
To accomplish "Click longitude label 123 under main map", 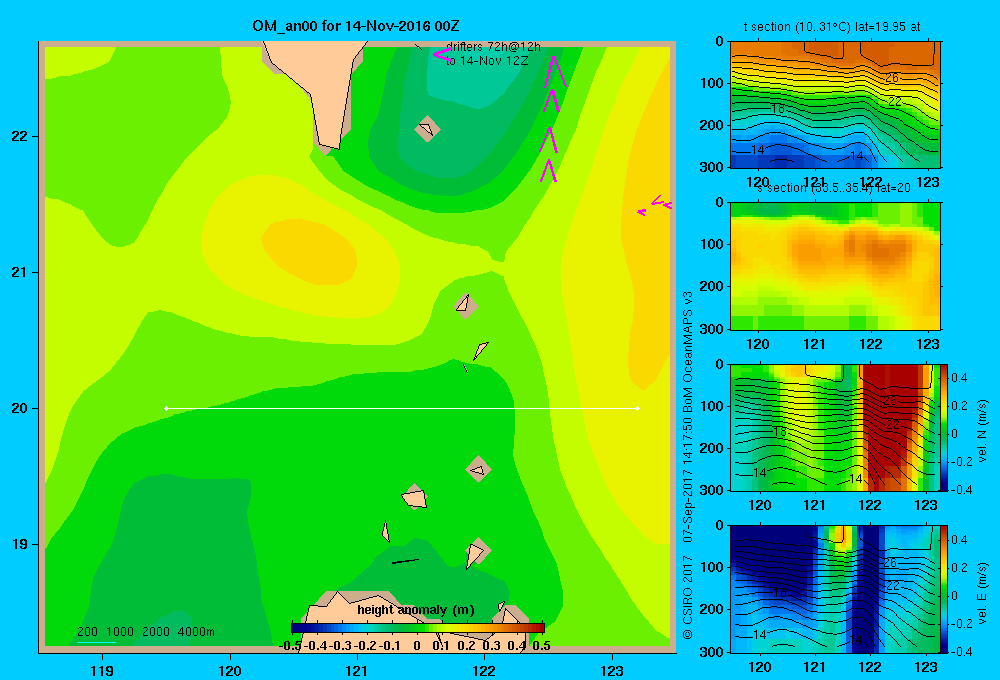I will pos(612,670).
